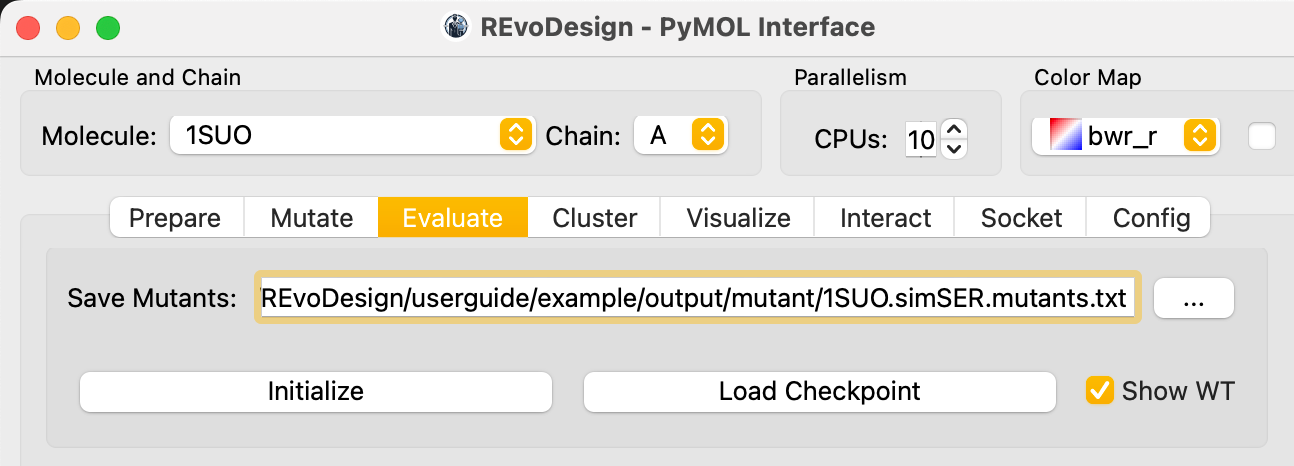Select the Evaluate tab
Screen dimensions: 1294x466
(x=452, y=218)
